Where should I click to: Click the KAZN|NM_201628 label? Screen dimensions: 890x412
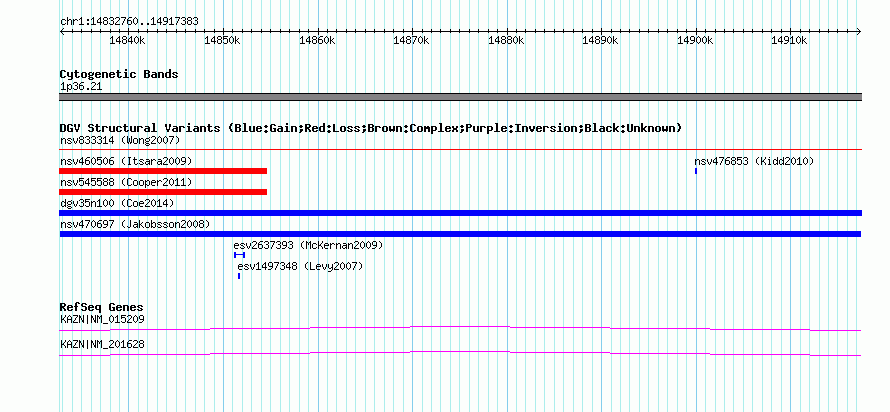[x=102, y=344]
